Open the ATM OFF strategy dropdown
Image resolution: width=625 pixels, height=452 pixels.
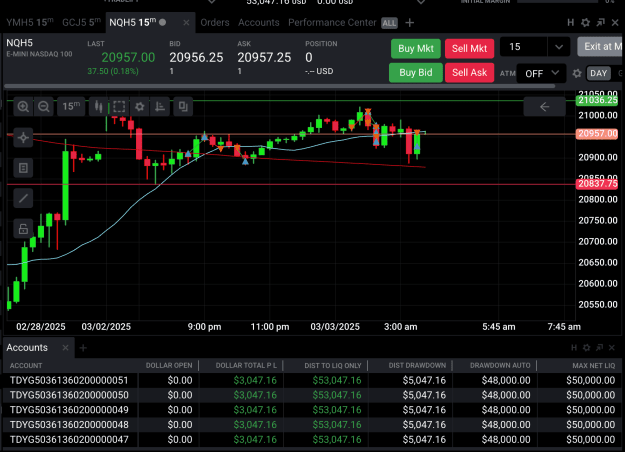(x=541, y=73)
